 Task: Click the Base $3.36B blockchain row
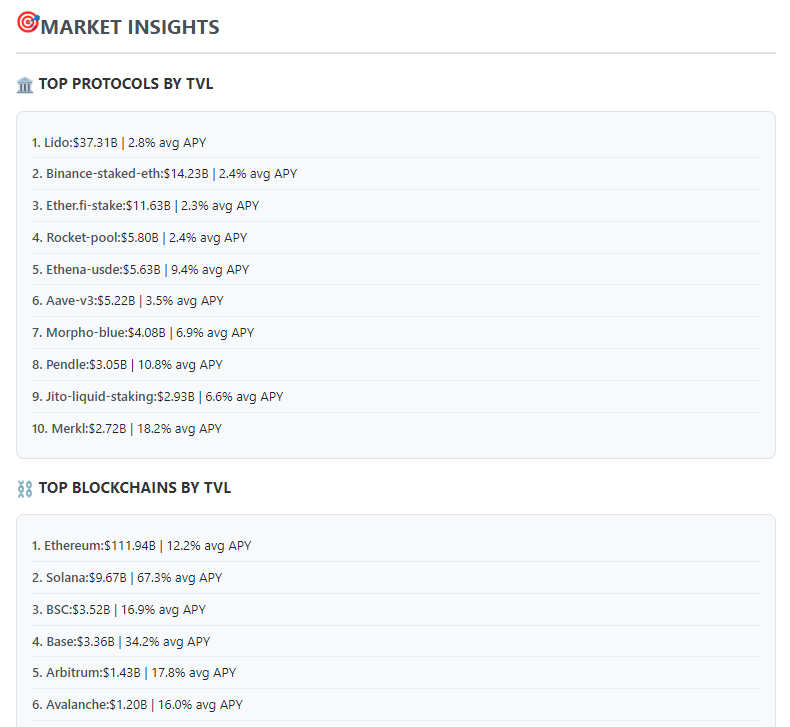point(396,641)
